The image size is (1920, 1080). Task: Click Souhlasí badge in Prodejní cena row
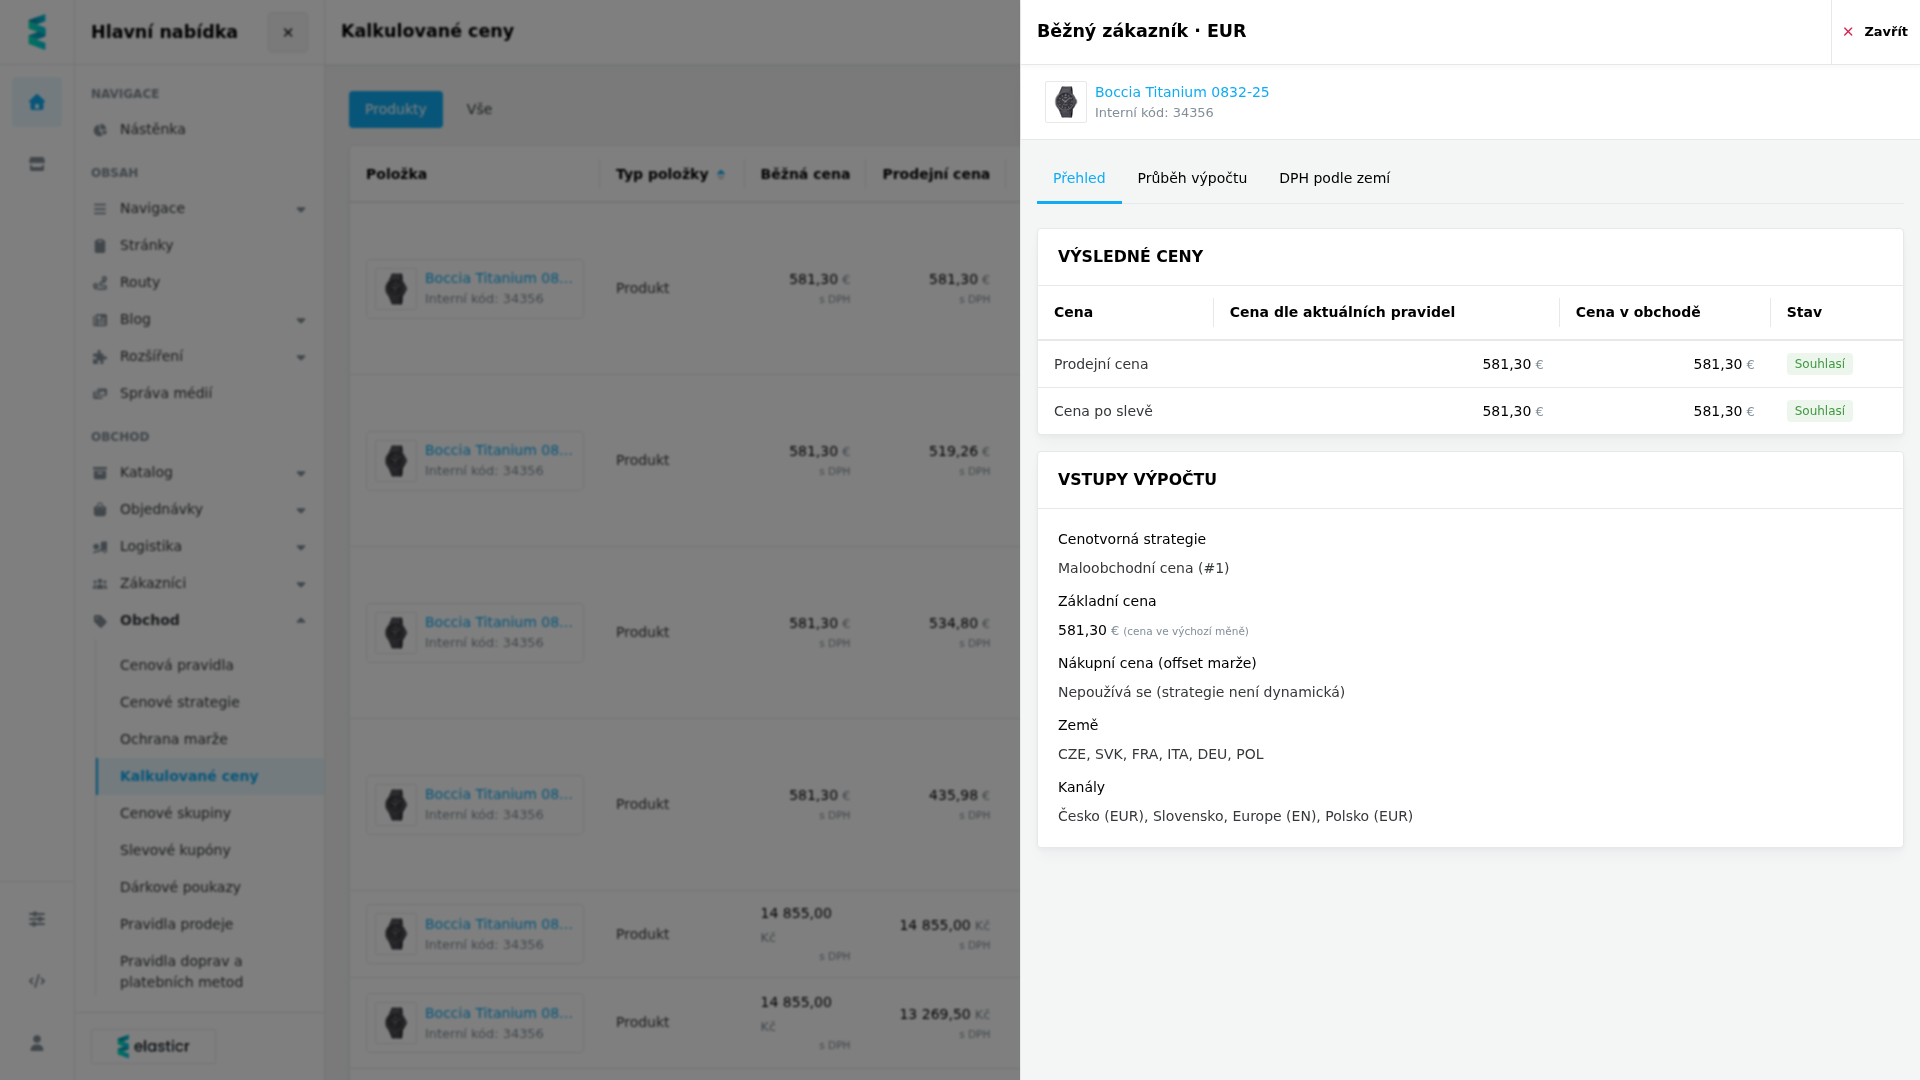coord(1819,365)
